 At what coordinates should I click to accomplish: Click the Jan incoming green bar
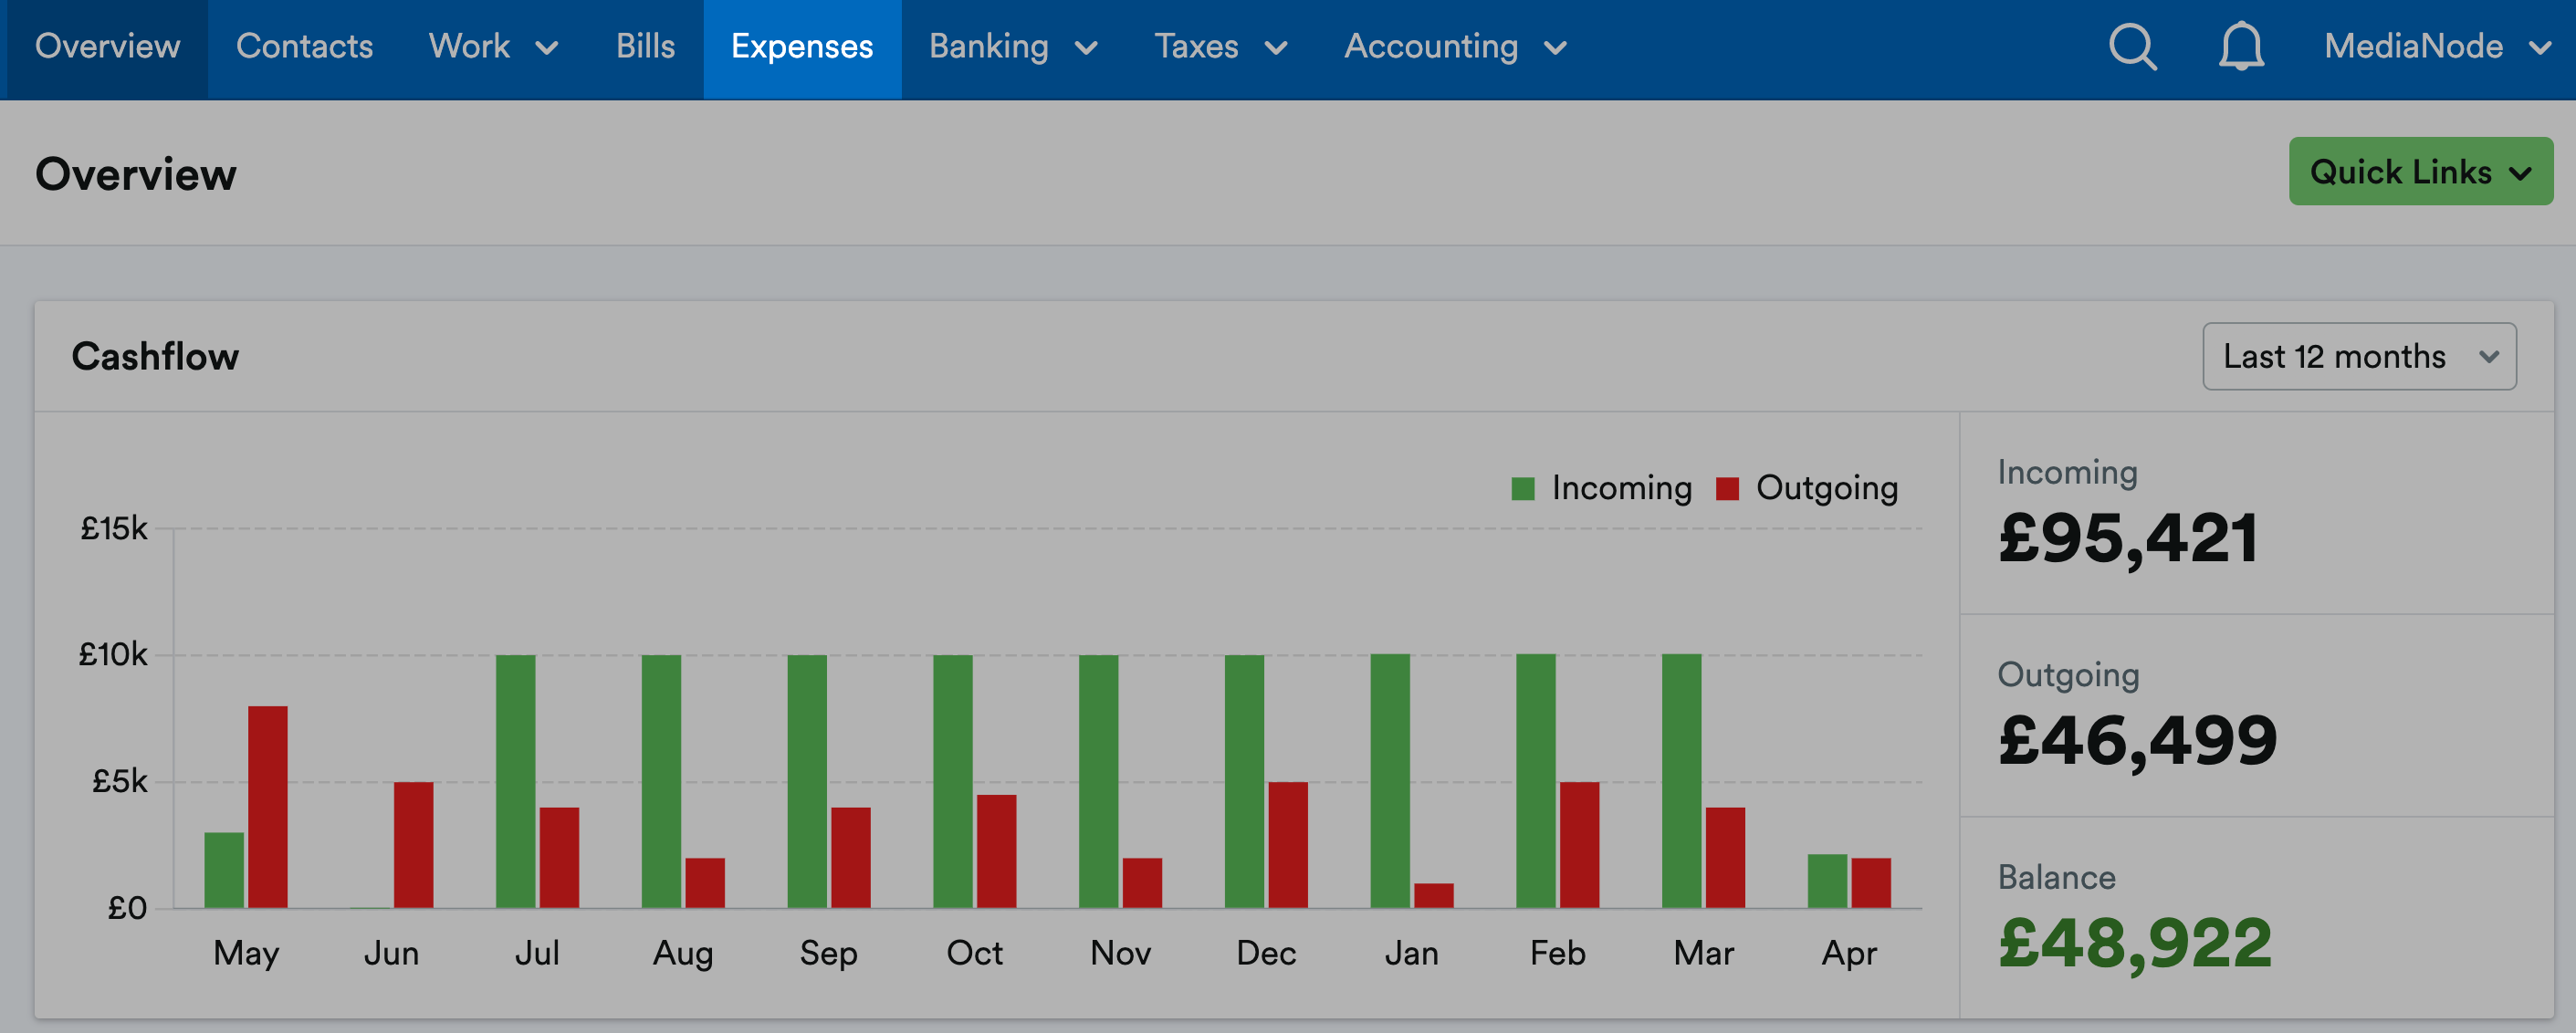tap(1389, 781)
